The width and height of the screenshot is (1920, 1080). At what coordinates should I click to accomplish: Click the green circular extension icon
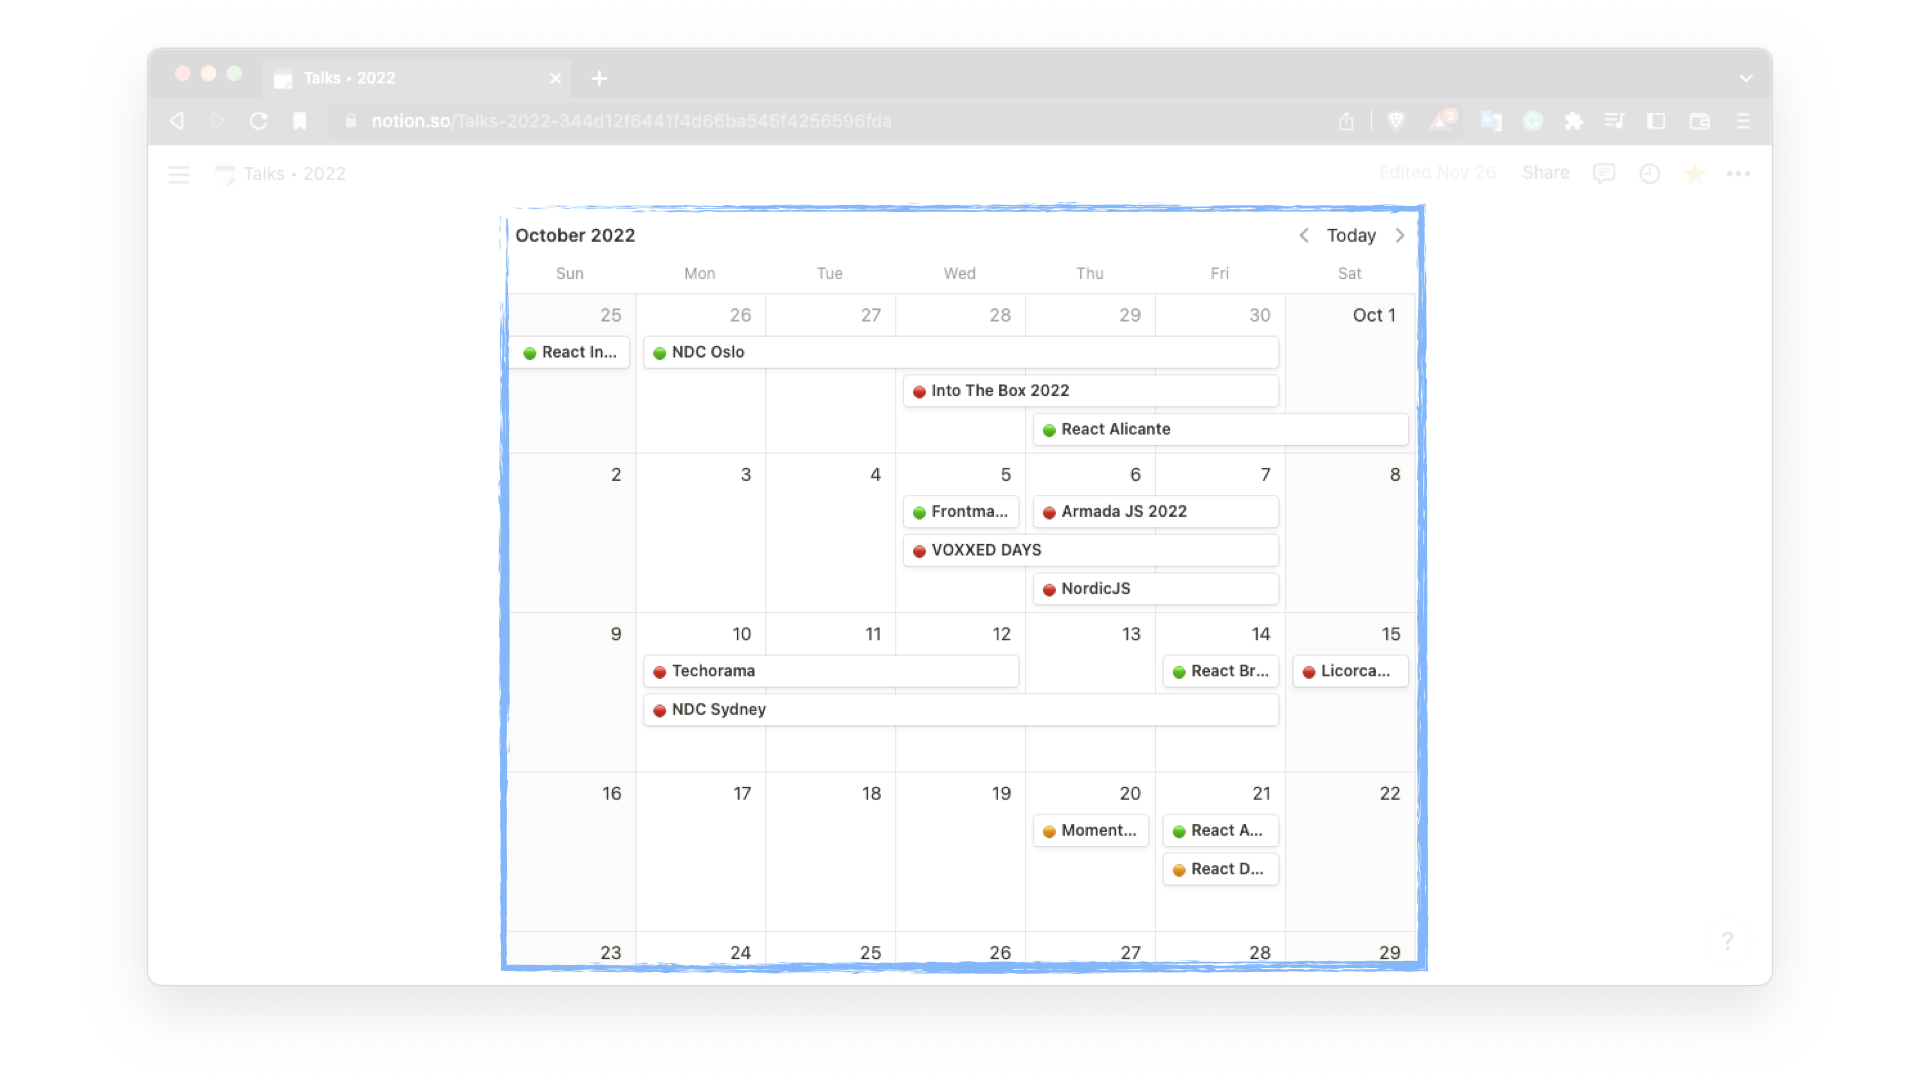[x=1532, y=121]
